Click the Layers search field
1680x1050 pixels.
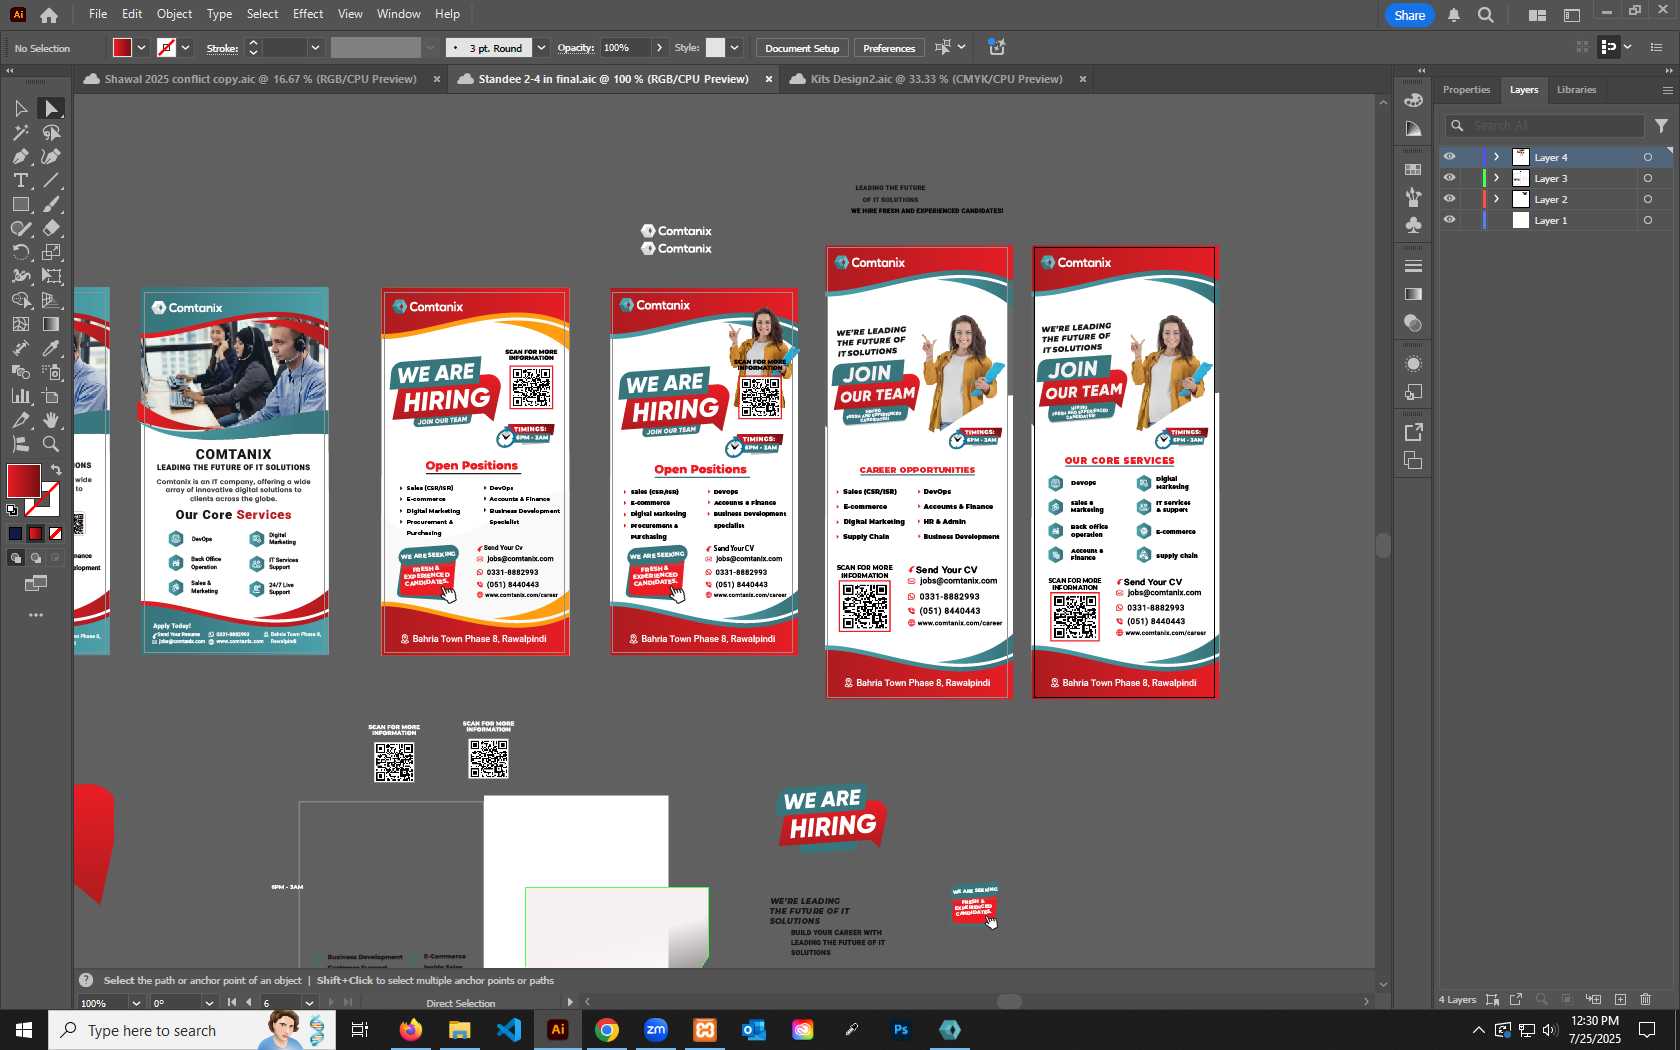click(1545, 125)
